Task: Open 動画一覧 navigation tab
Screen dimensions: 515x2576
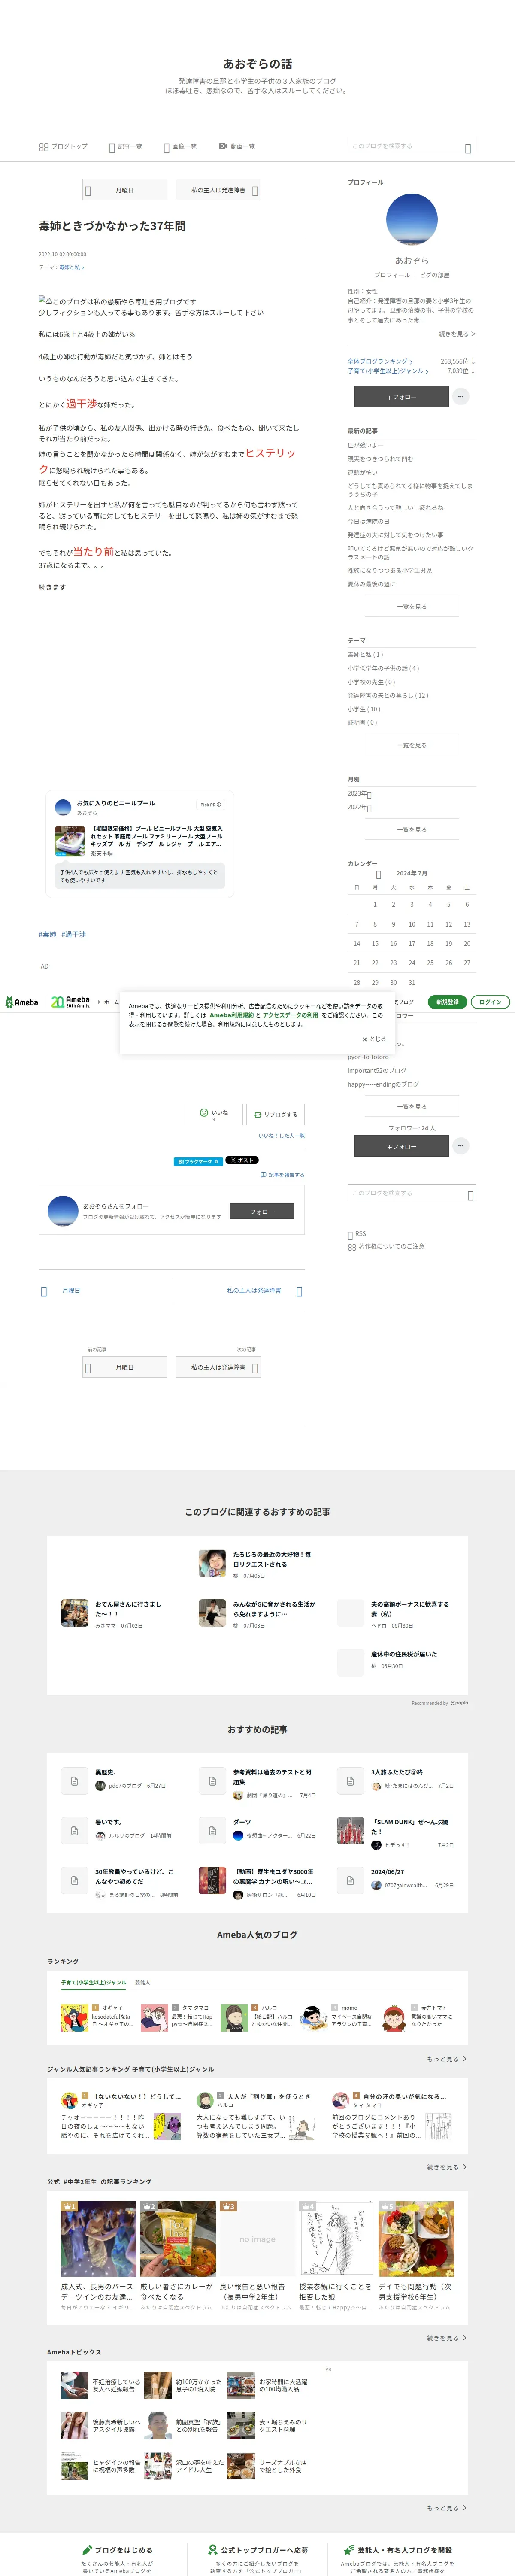Action: point(237,146)
